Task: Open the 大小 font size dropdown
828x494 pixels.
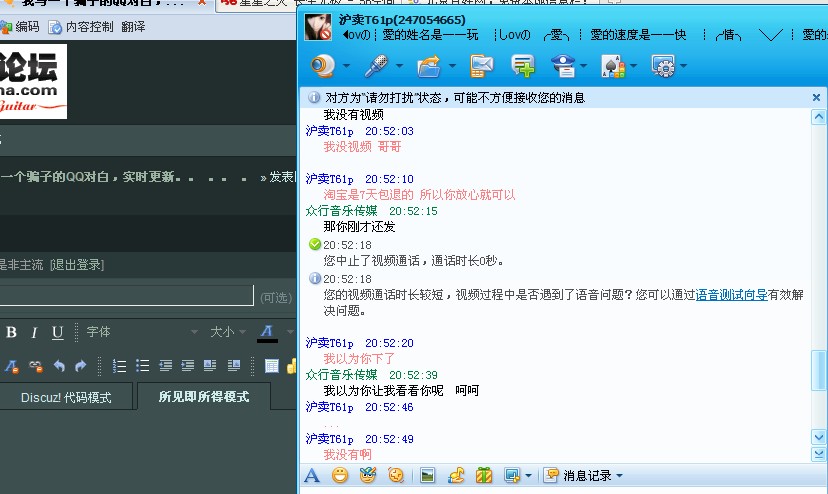Action: point(227,332)
